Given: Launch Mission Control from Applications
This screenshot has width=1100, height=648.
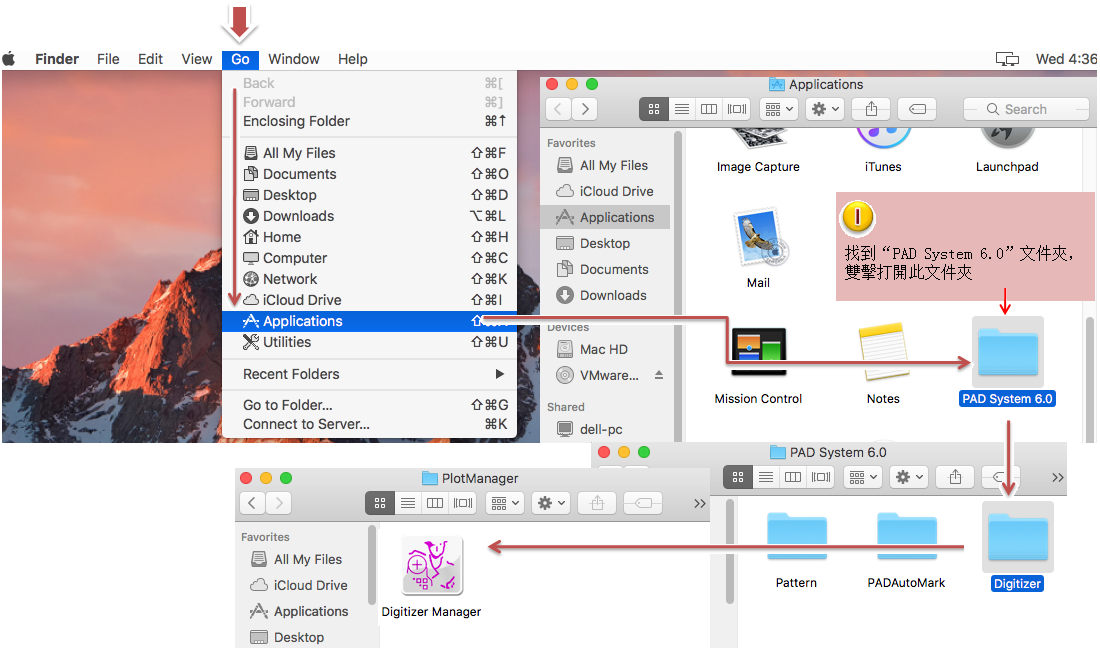Looking at the screenshot, I should 757,348.
